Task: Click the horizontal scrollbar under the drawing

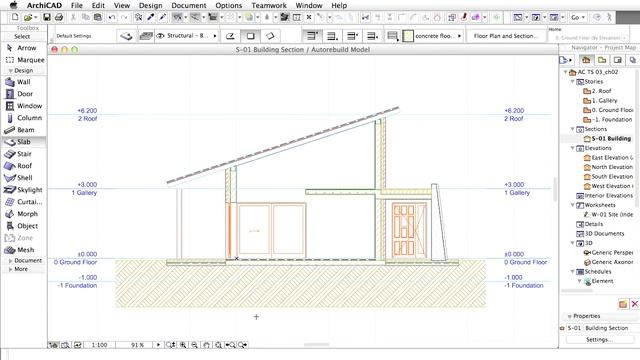Action: (316, 345)
